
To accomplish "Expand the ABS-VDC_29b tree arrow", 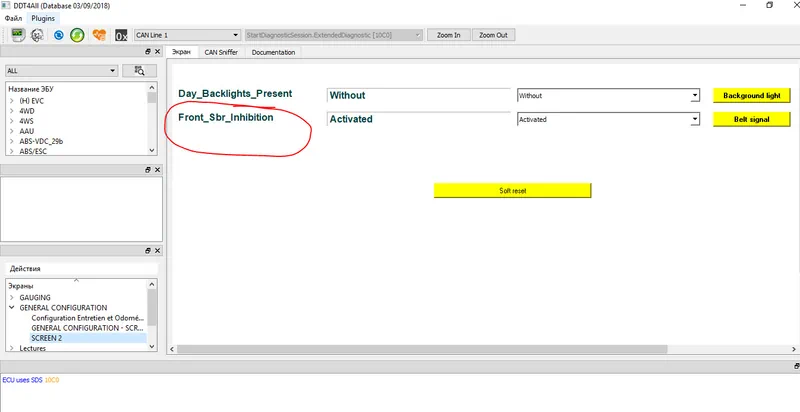I will point(12,141).
